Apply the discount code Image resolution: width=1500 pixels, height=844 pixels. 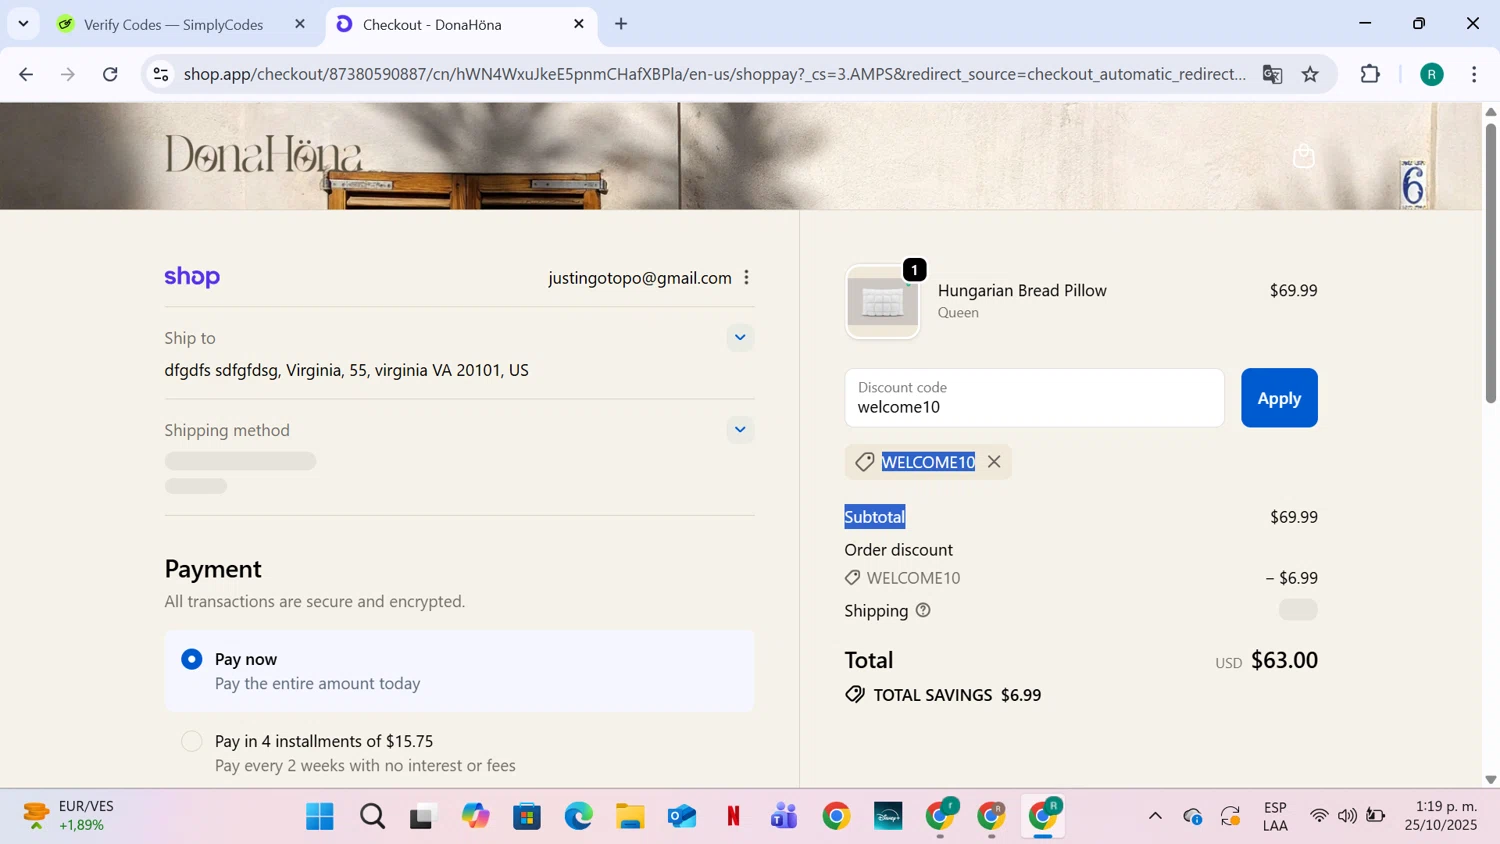coord(1279,398)
